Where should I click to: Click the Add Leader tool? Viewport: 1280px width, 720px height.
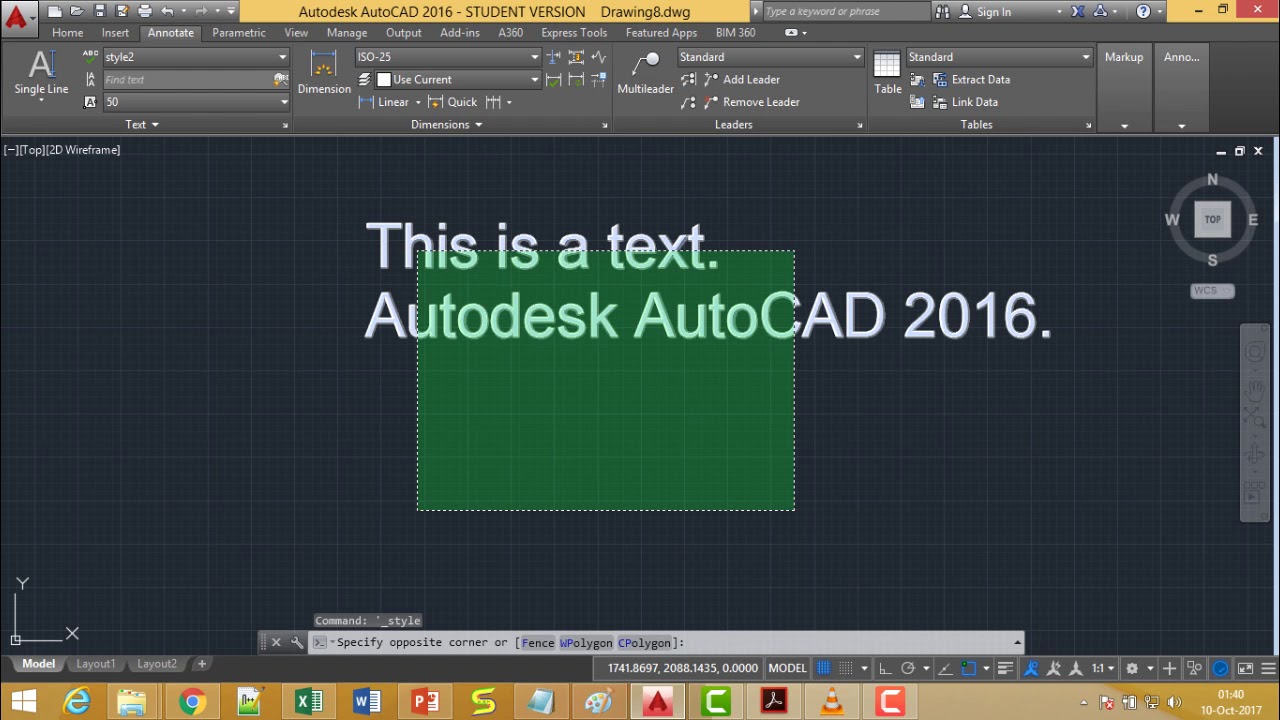click(x=741, y=80)
